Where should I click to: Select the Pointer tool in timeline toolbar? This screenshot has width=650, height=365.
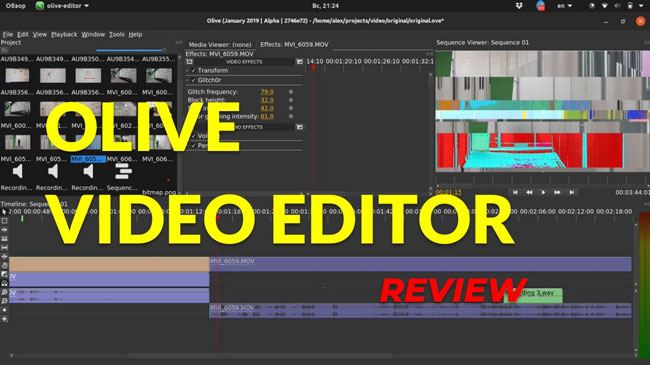(5, 212)
